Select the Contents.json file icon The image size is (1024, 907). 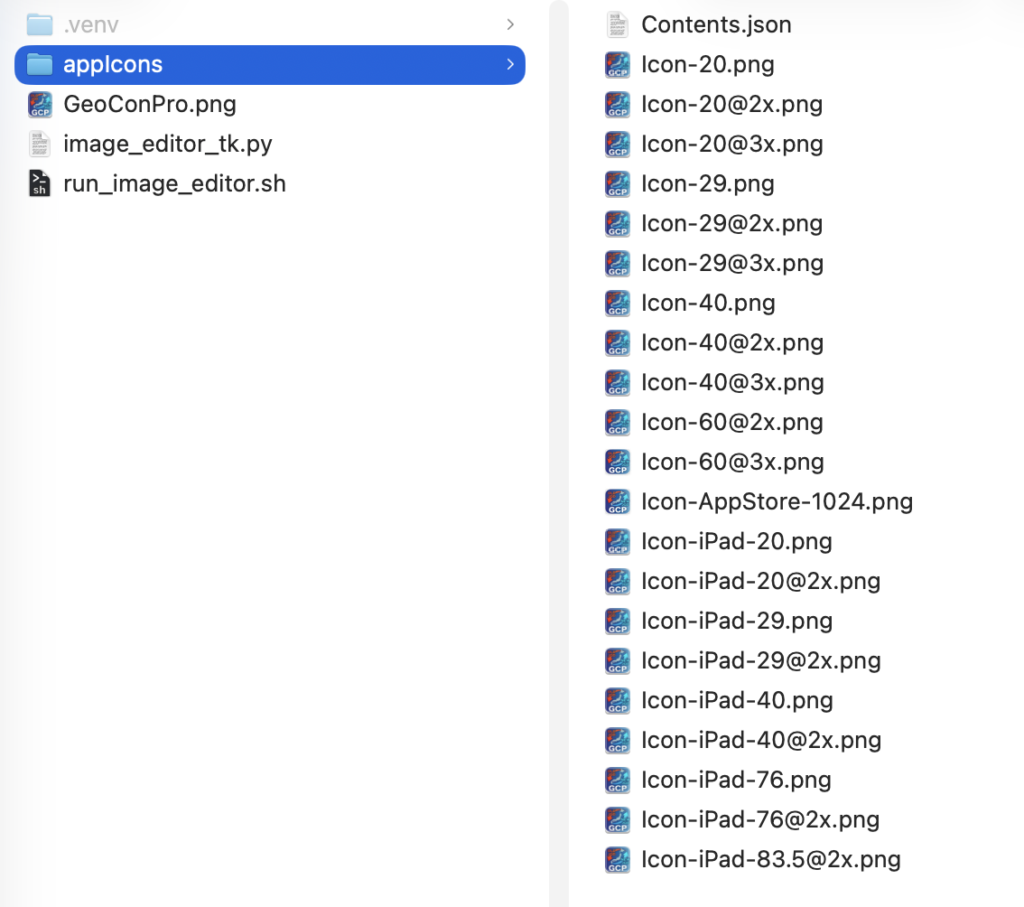pyautogui.click(x=617, y=25)
